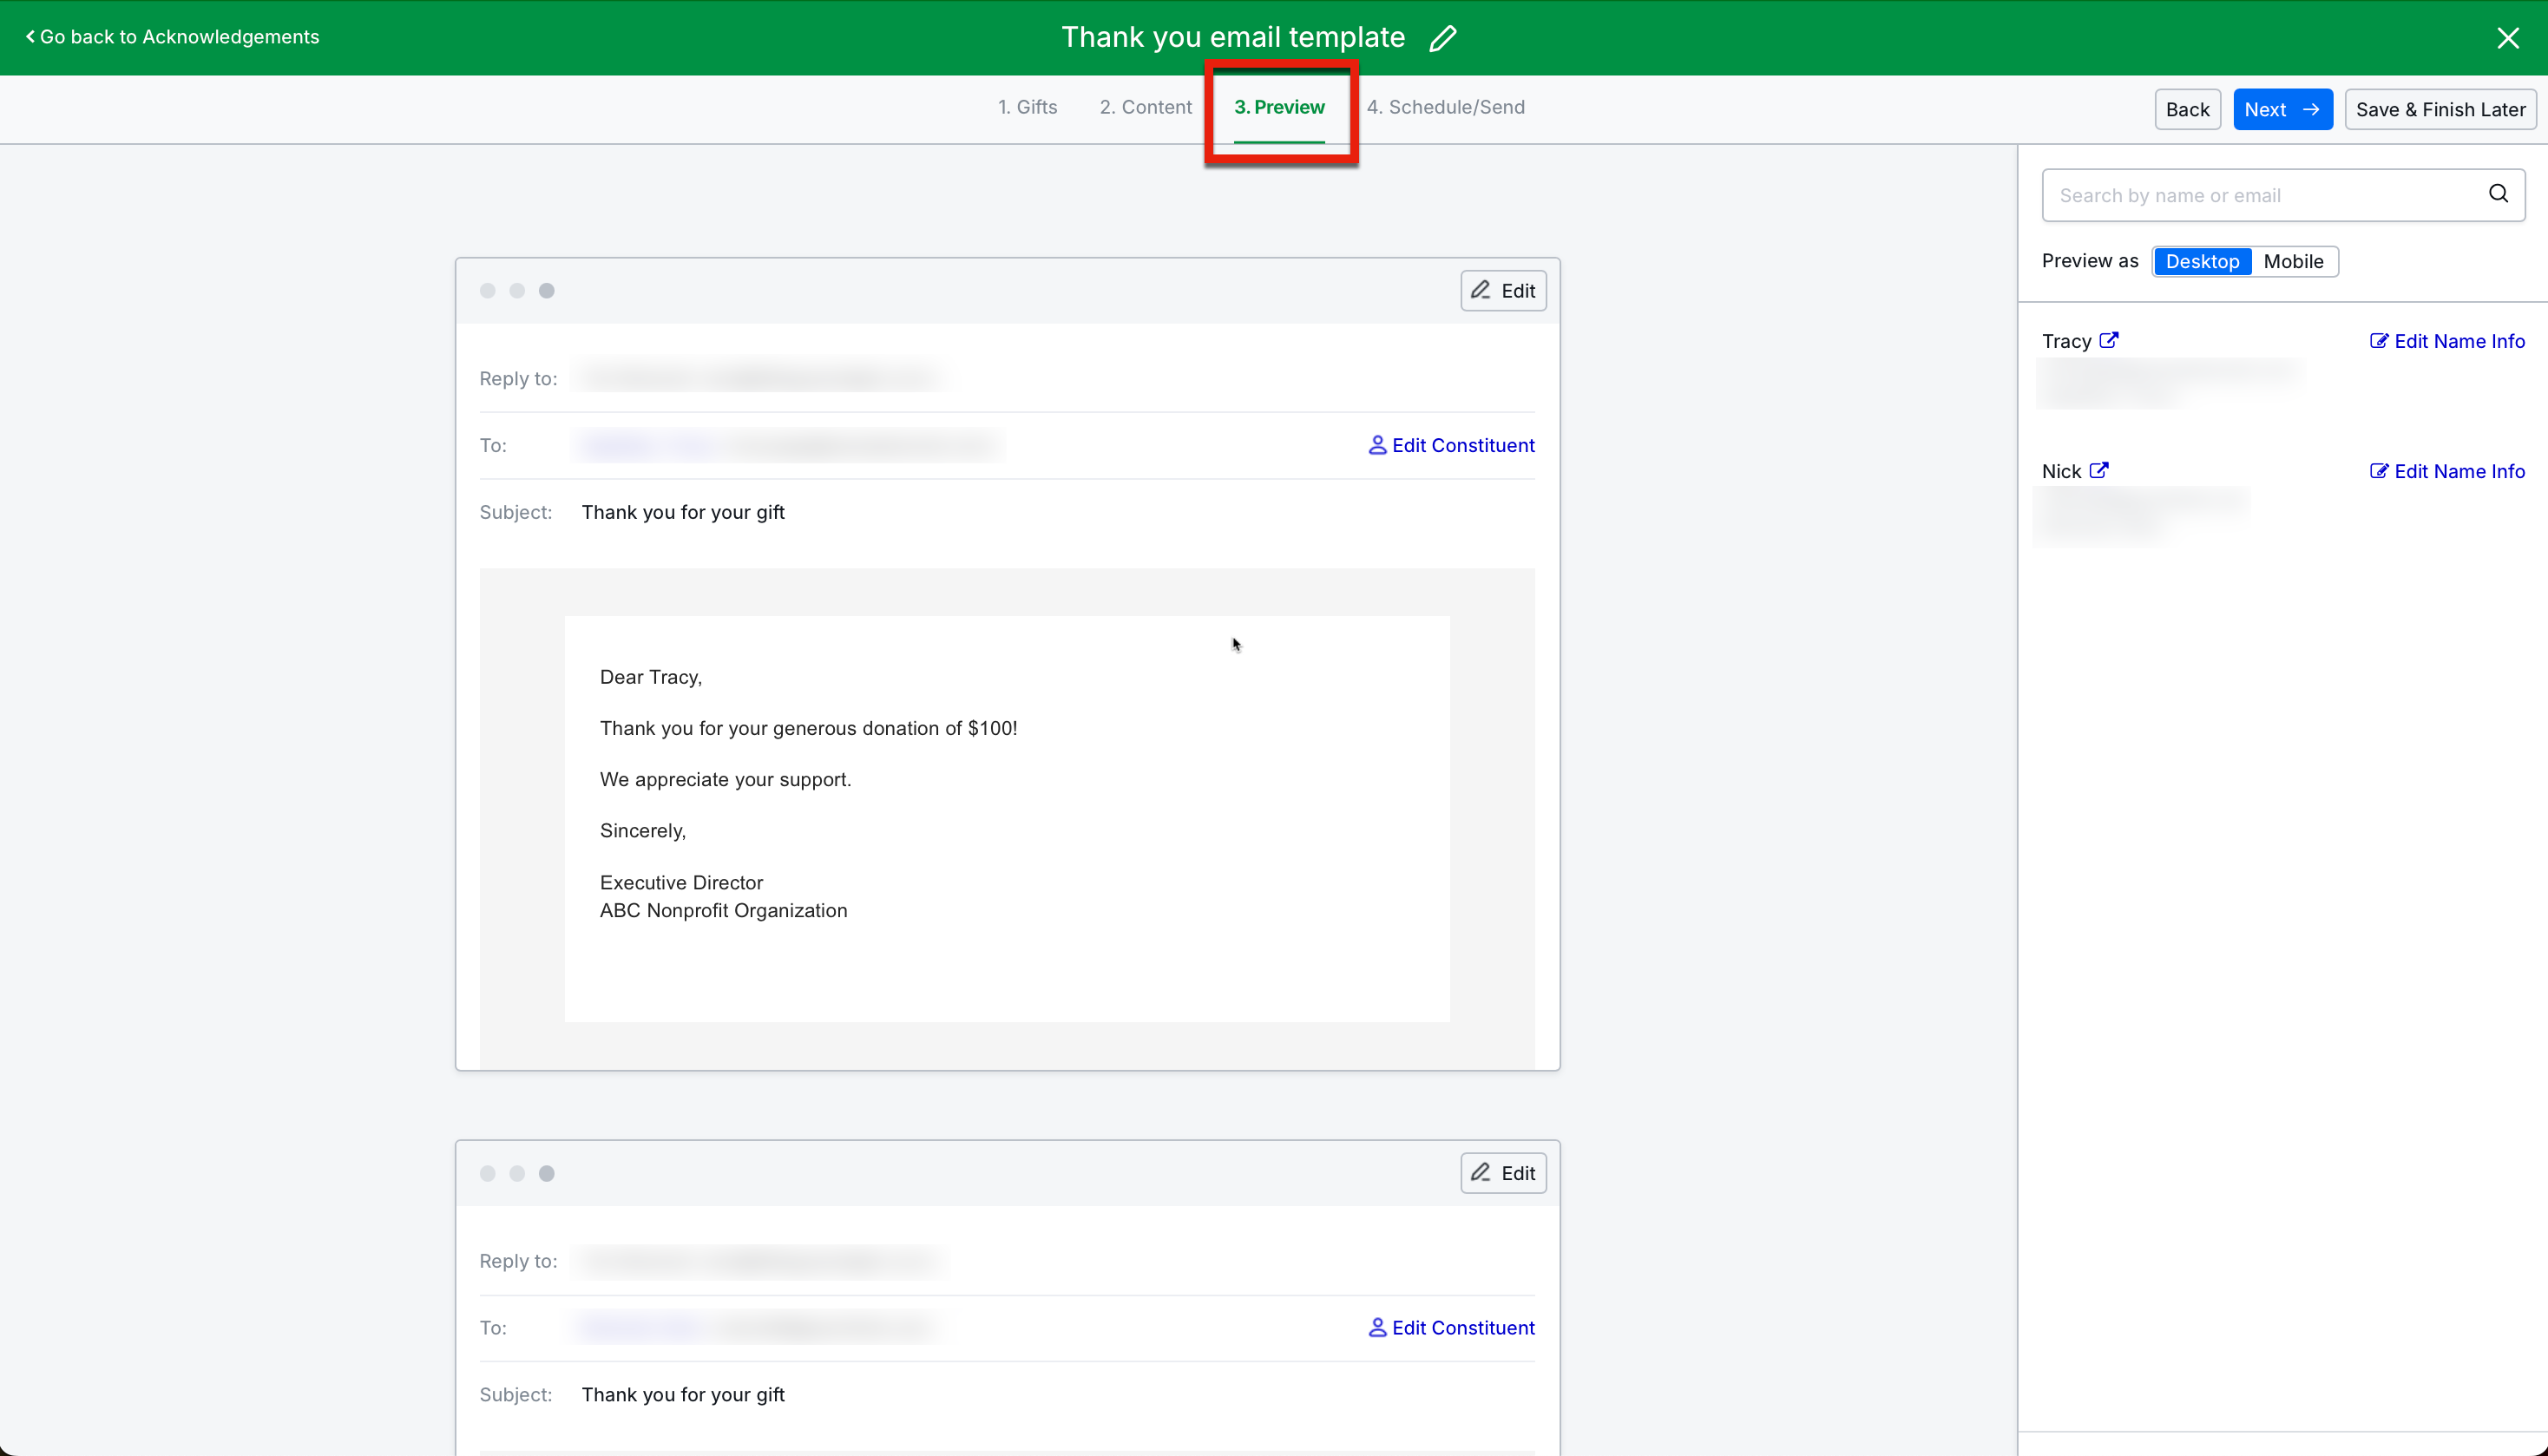2548x1456 pixels.
Task: Open Nick's record via external link icon
Action: coord(2099,471)
